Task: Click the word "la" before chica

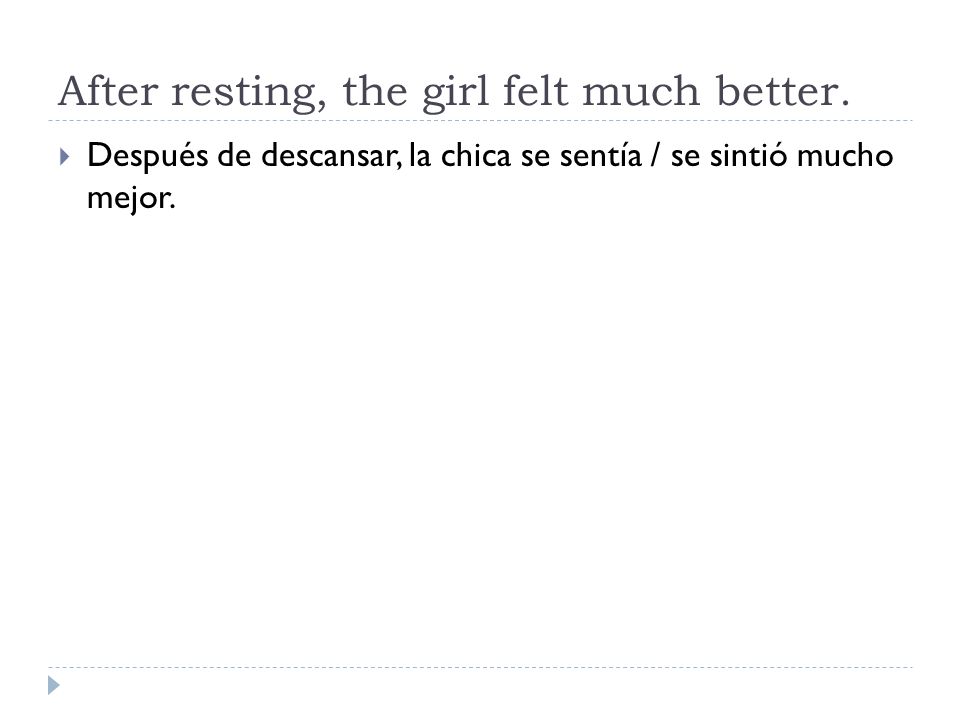Action: [x=420, y=156]
